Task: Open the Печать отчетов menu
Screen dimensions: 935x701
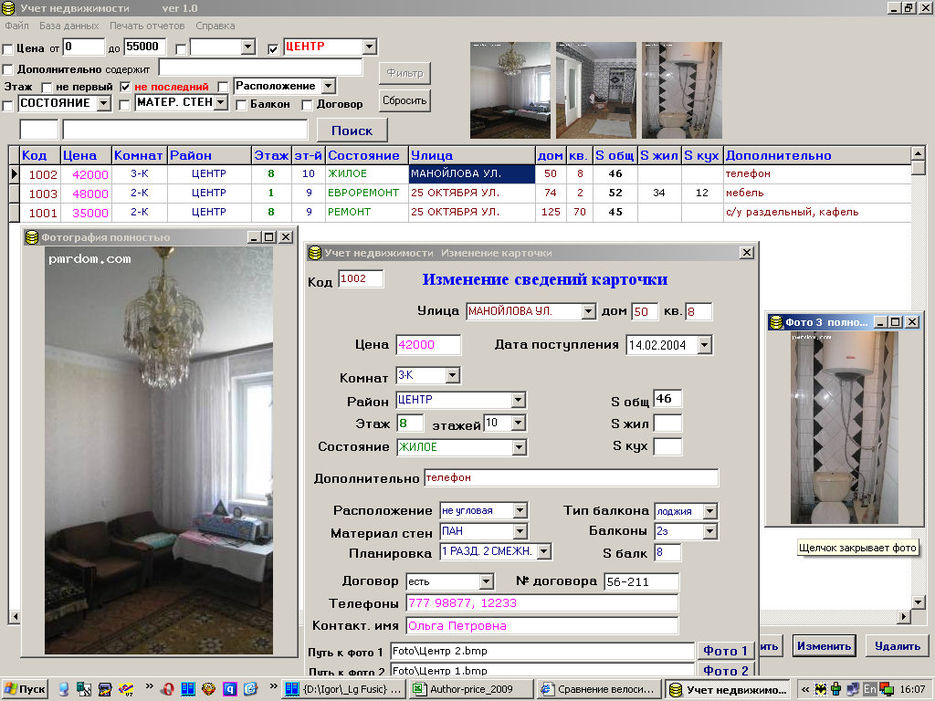Action: pyautogui.click(x=147, y=26)
